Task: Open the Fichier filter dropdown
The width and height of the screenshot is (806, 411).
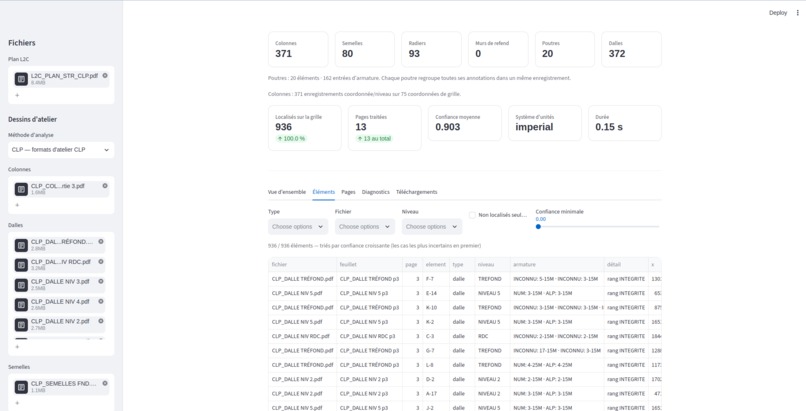Action: click(365, 227)
